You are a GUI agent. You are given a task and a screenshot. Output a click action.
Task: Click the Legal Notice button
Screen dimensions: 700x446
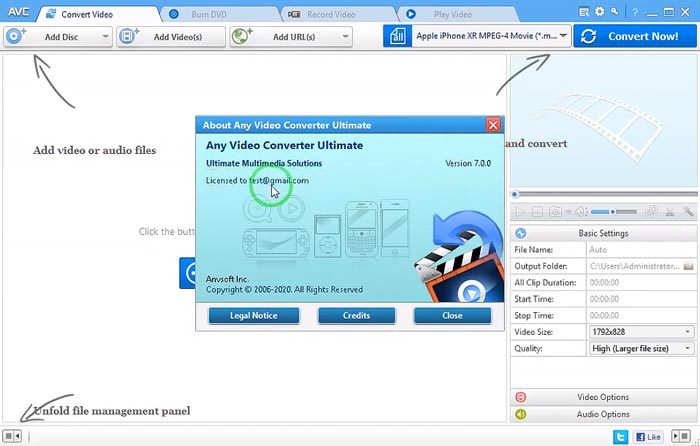[254, 316]
